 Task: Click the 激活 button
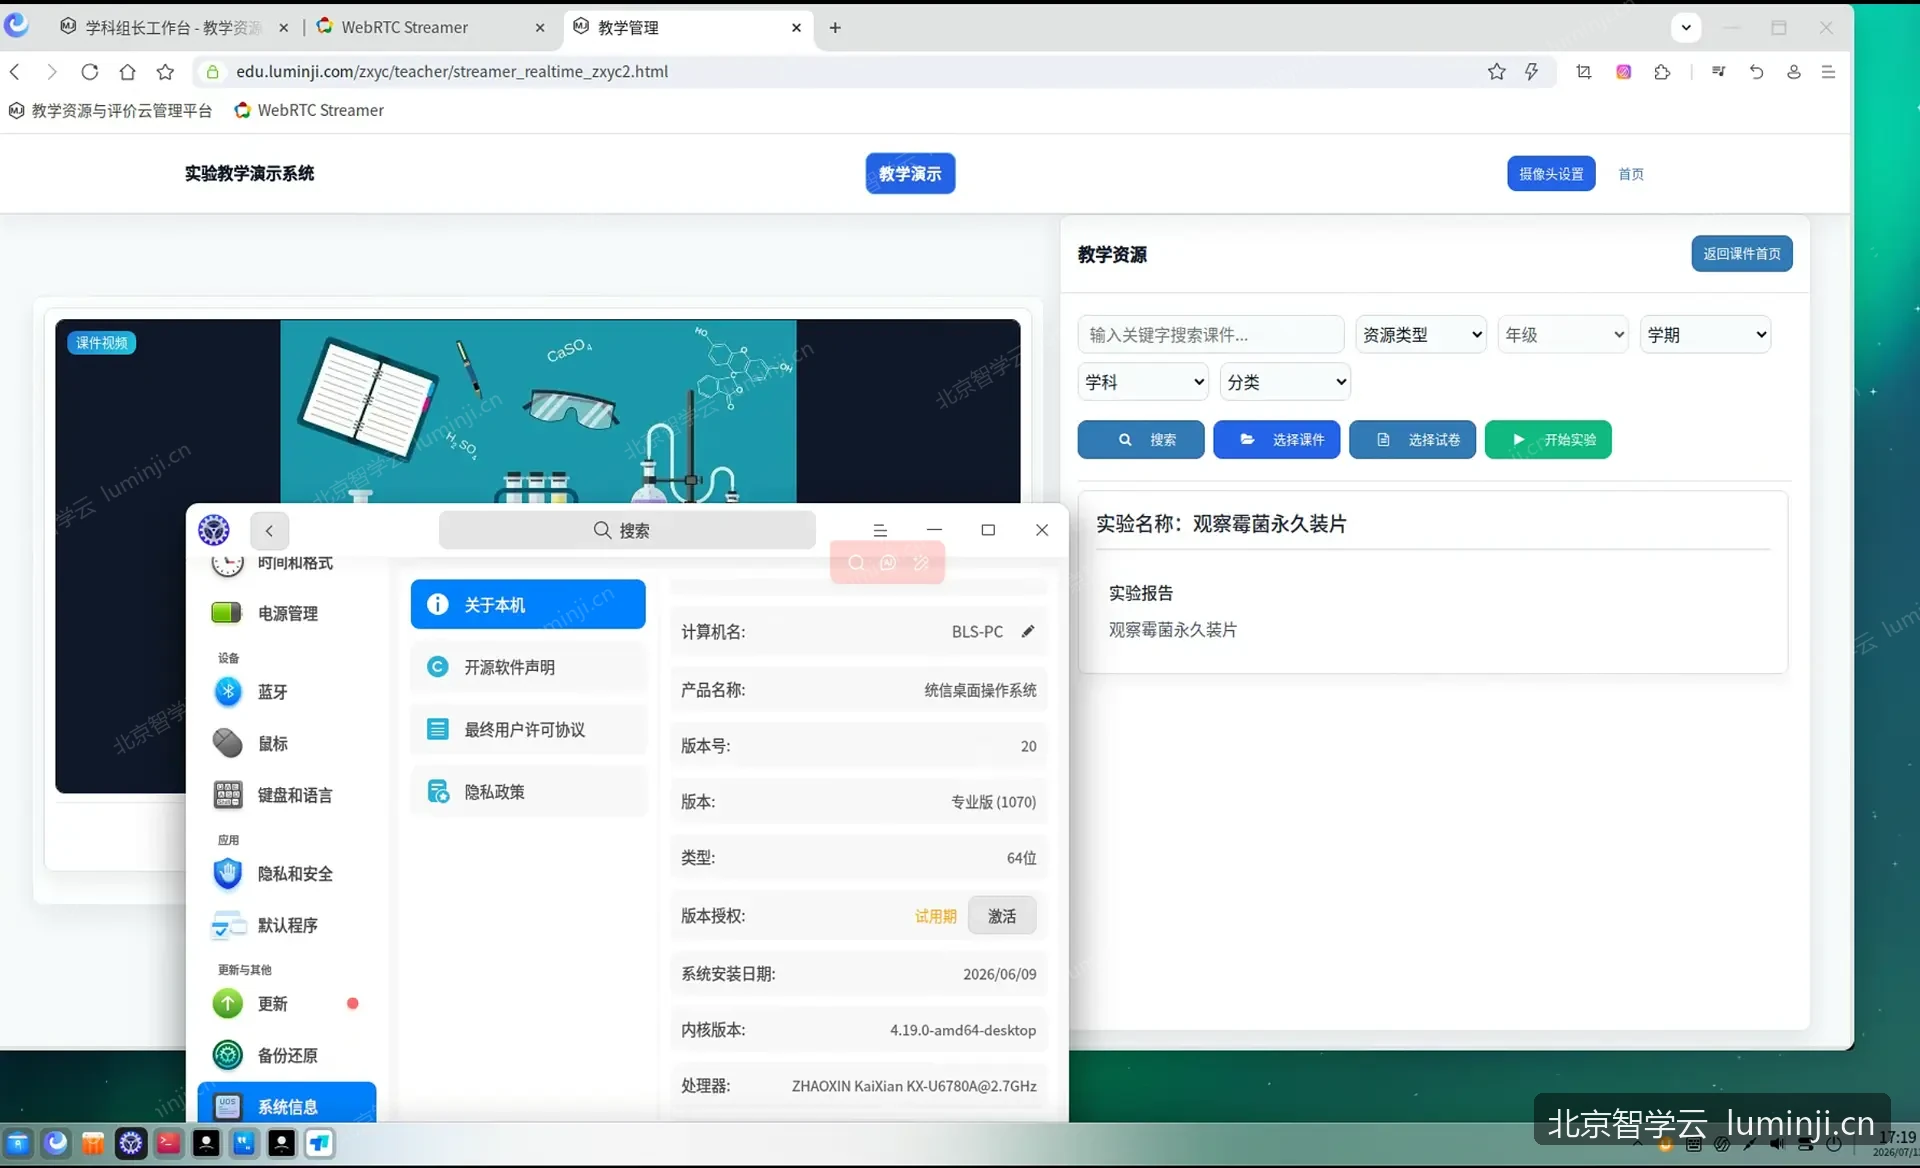click(1002, 916)
